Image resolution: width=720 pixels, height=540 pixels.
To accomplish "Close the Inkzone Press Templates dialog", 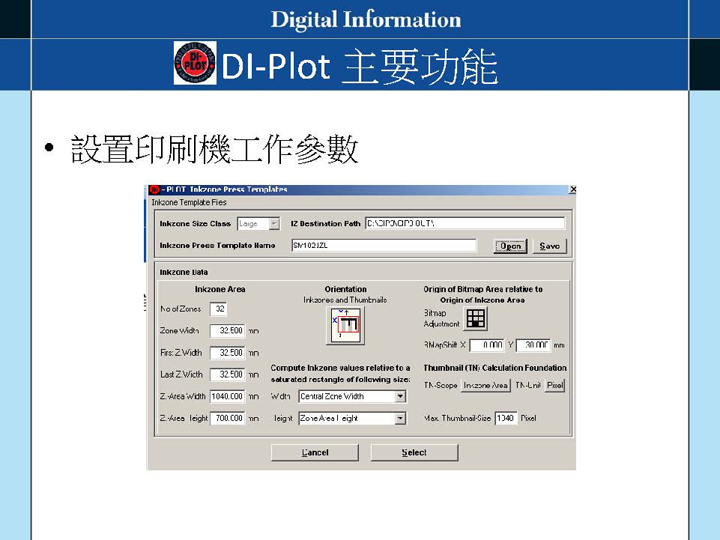I will (572, 189).
